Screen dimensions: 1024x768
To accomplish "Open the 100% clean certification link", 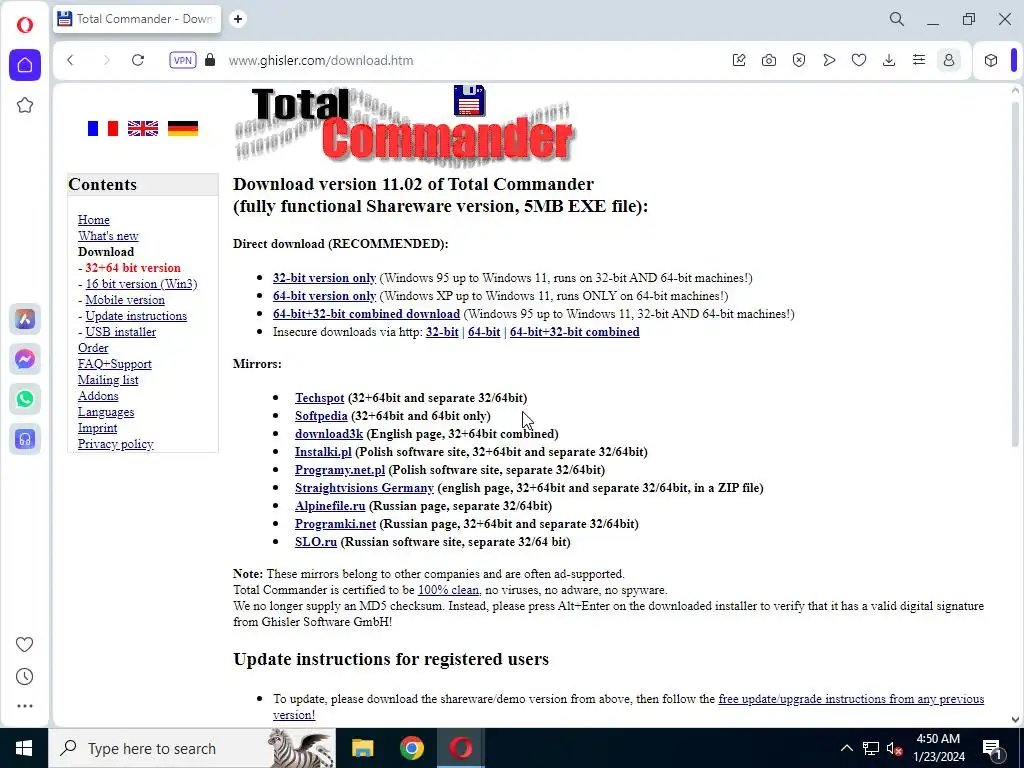I will coord(448,590).
